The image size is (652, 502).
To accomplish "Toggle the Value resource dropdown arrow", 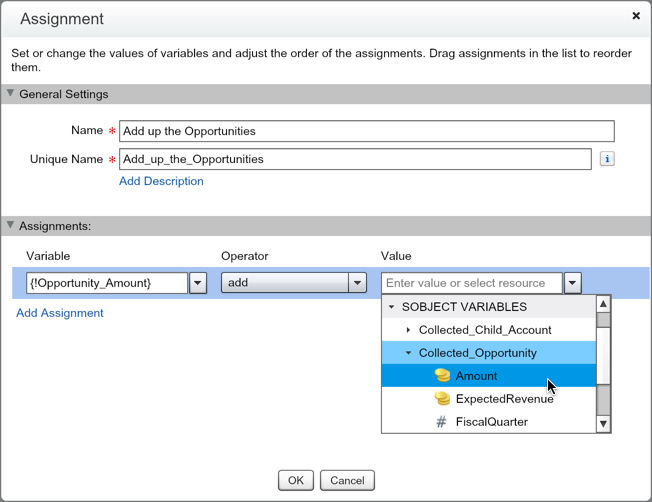I will point(572,283).
